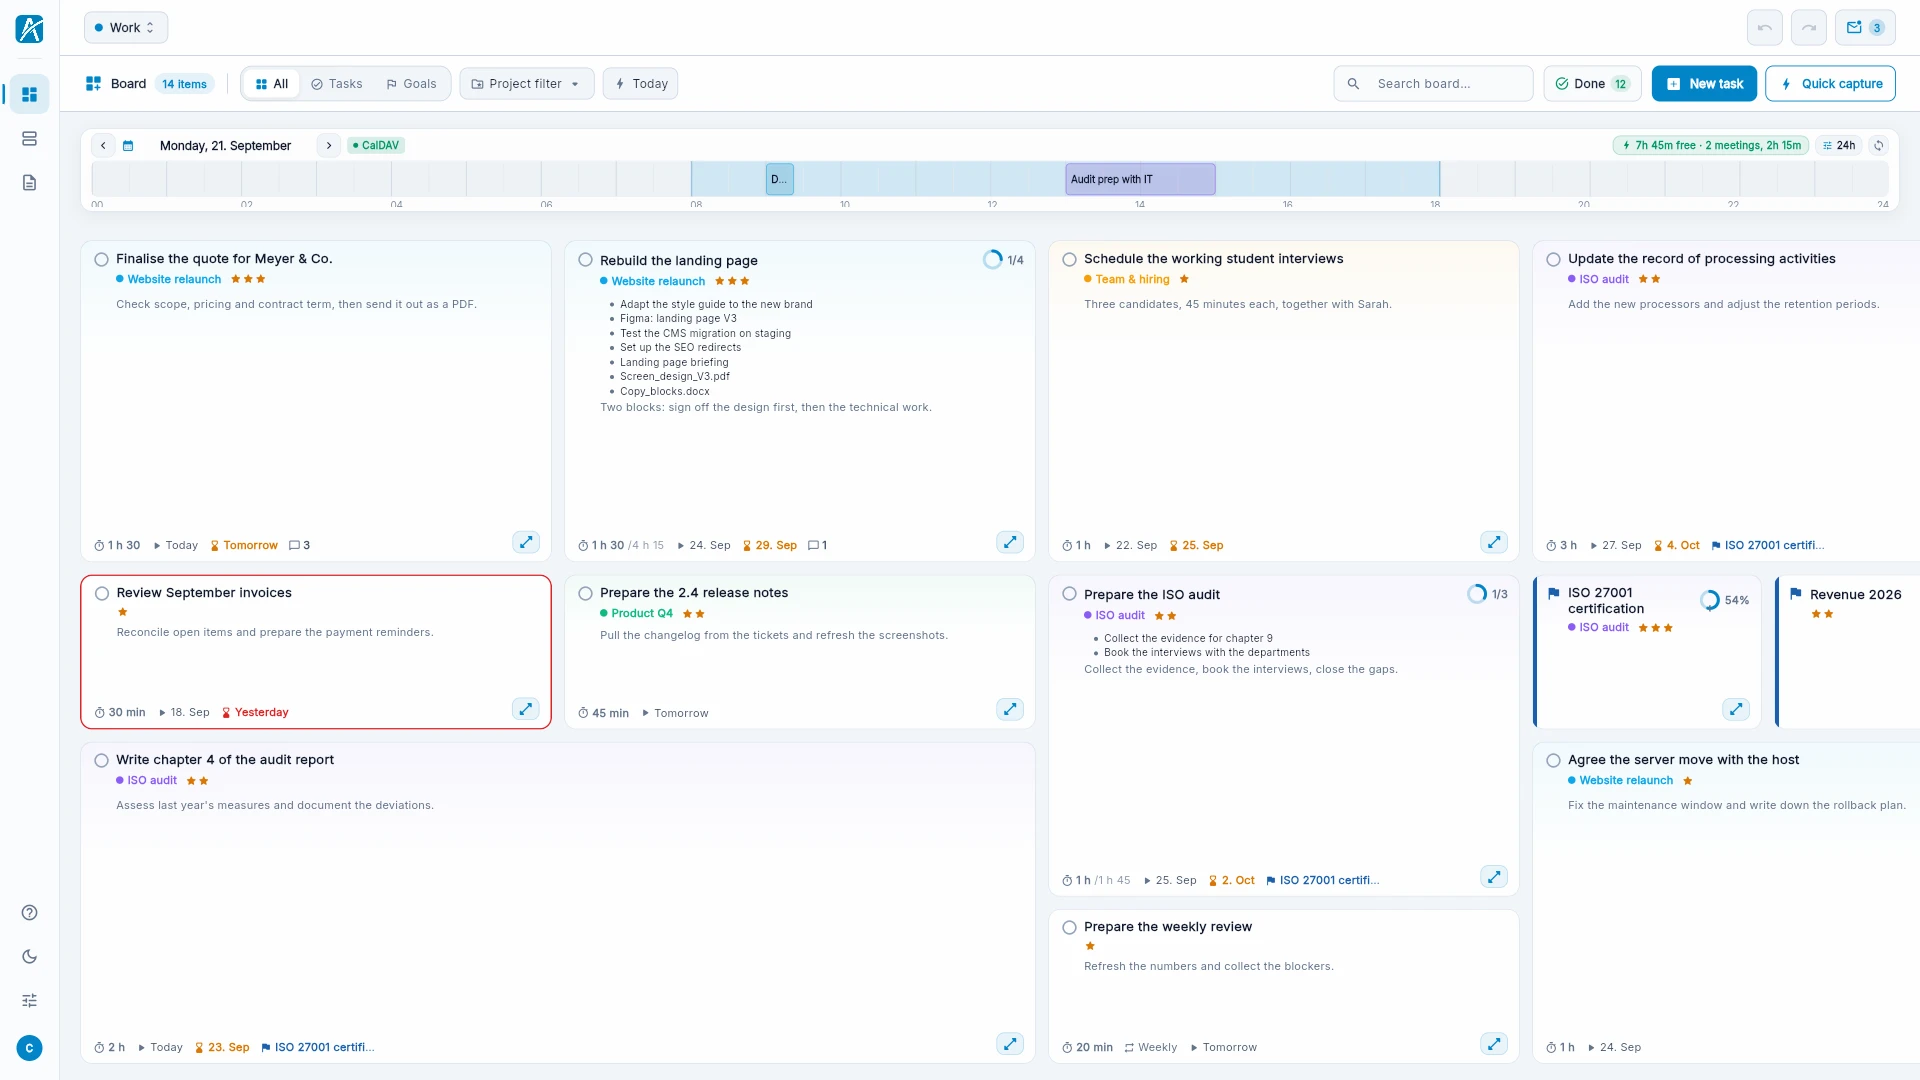Screen dimensions: 1920x1080
Task: Click the New task button
Action: pyautogui.click(x=1705, y=84)
